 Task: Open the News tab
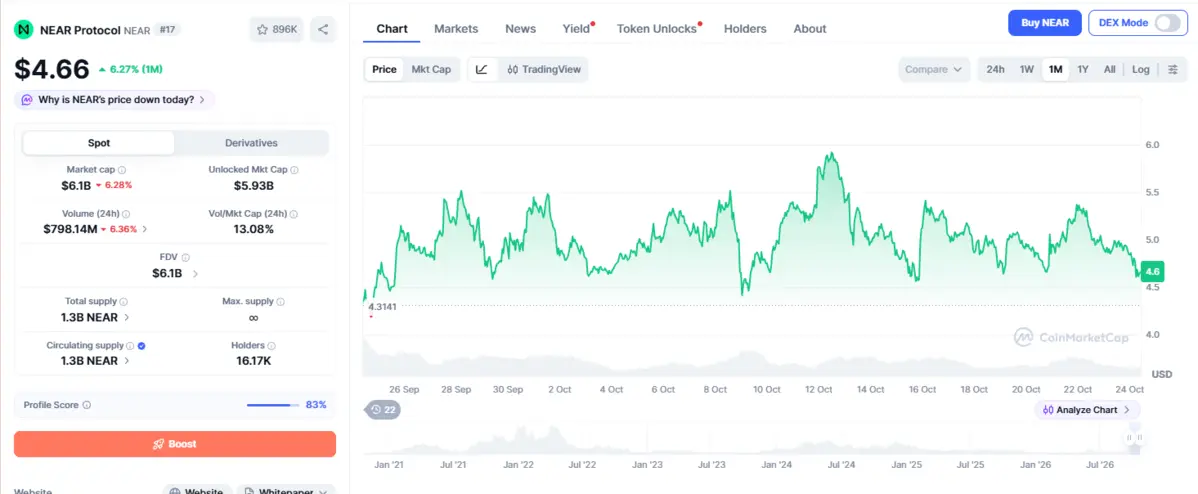[520, 28]
